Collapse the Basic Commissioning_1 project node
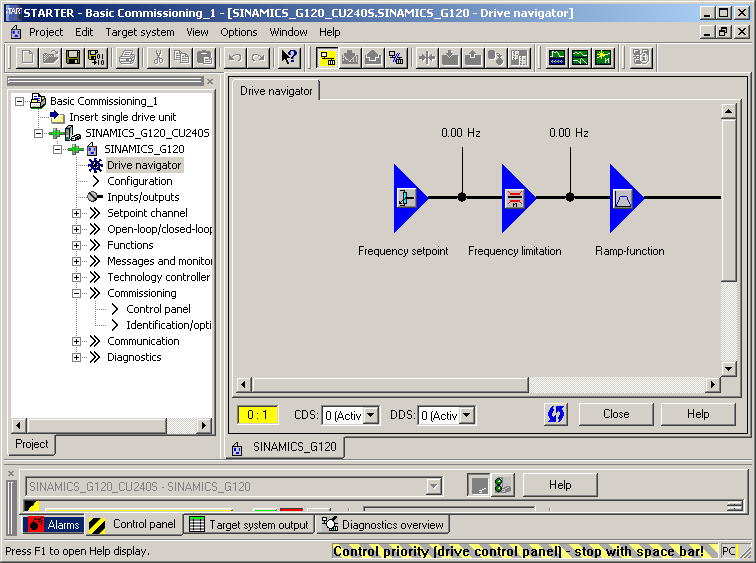Viewport: 756px width, 563px height. tap(19, 101)
